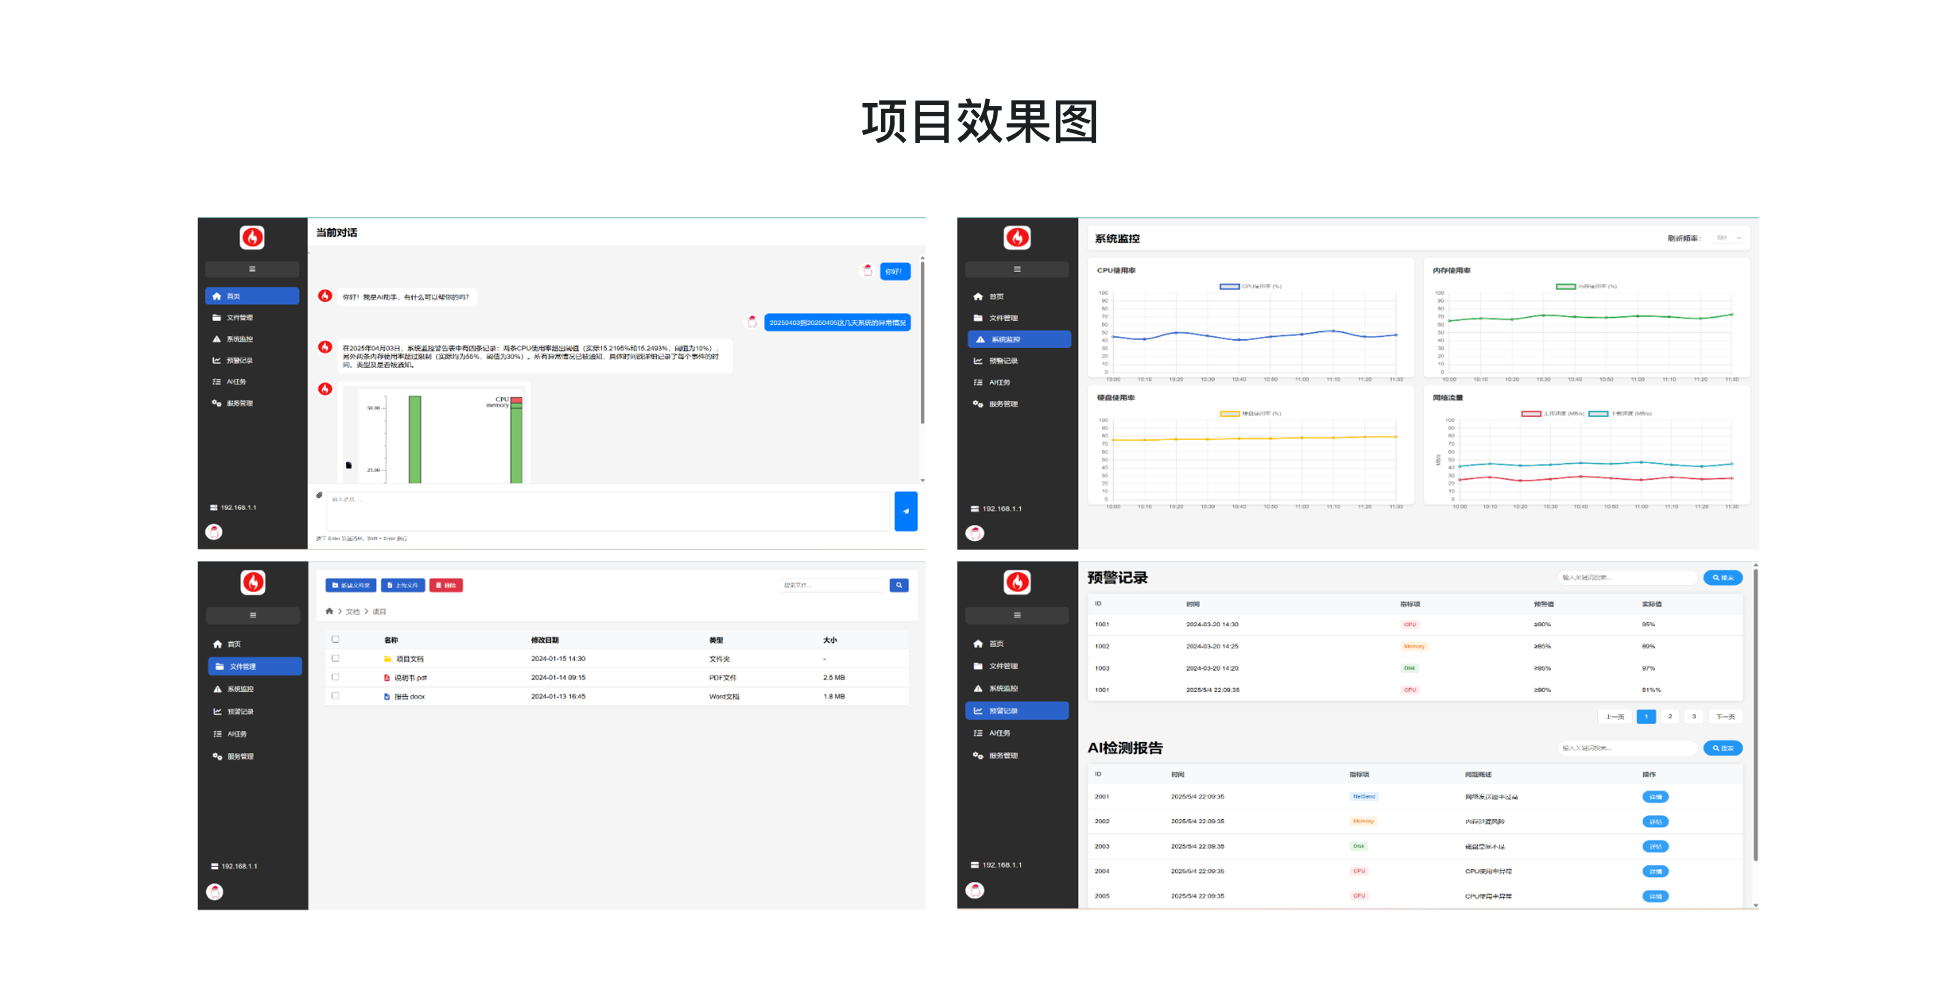Toggle hamburger menu in file manager sidebar
1960x1000 pixels.
(253, 615)
